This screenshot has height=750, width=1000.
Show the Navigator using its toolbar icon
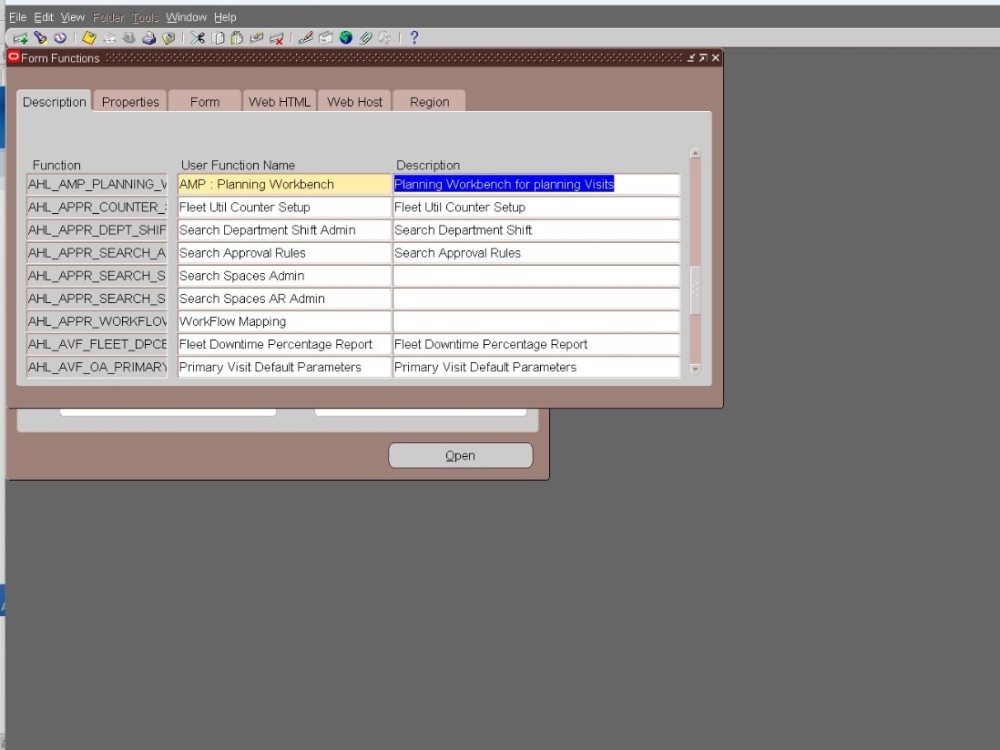point(60,38)
